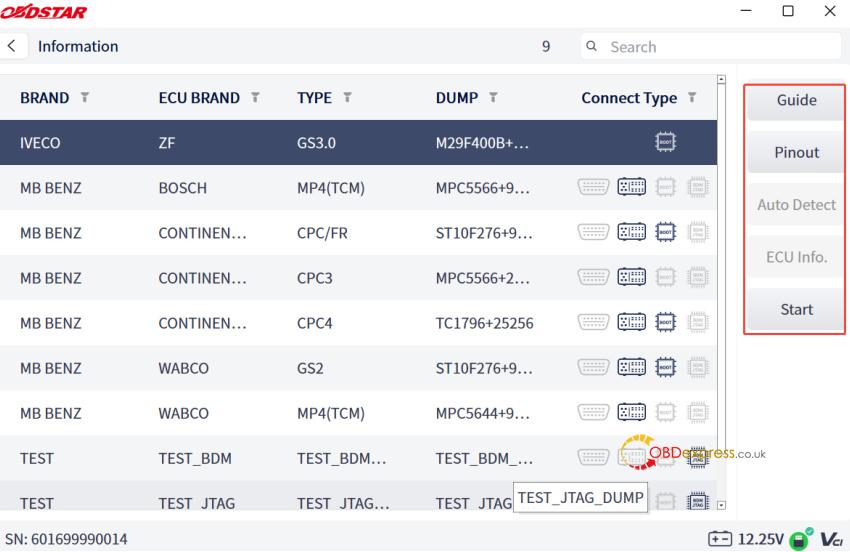Select the BOSCH ECU brand cell
Screen dimensions: 850x552
183,188
